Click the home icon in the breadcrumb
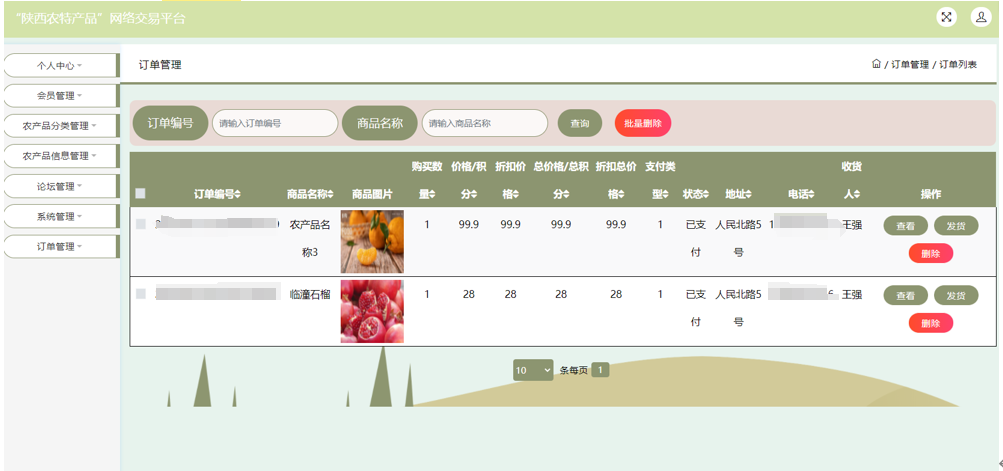Screen dimensions: 1003x471 tap(876, 64)
